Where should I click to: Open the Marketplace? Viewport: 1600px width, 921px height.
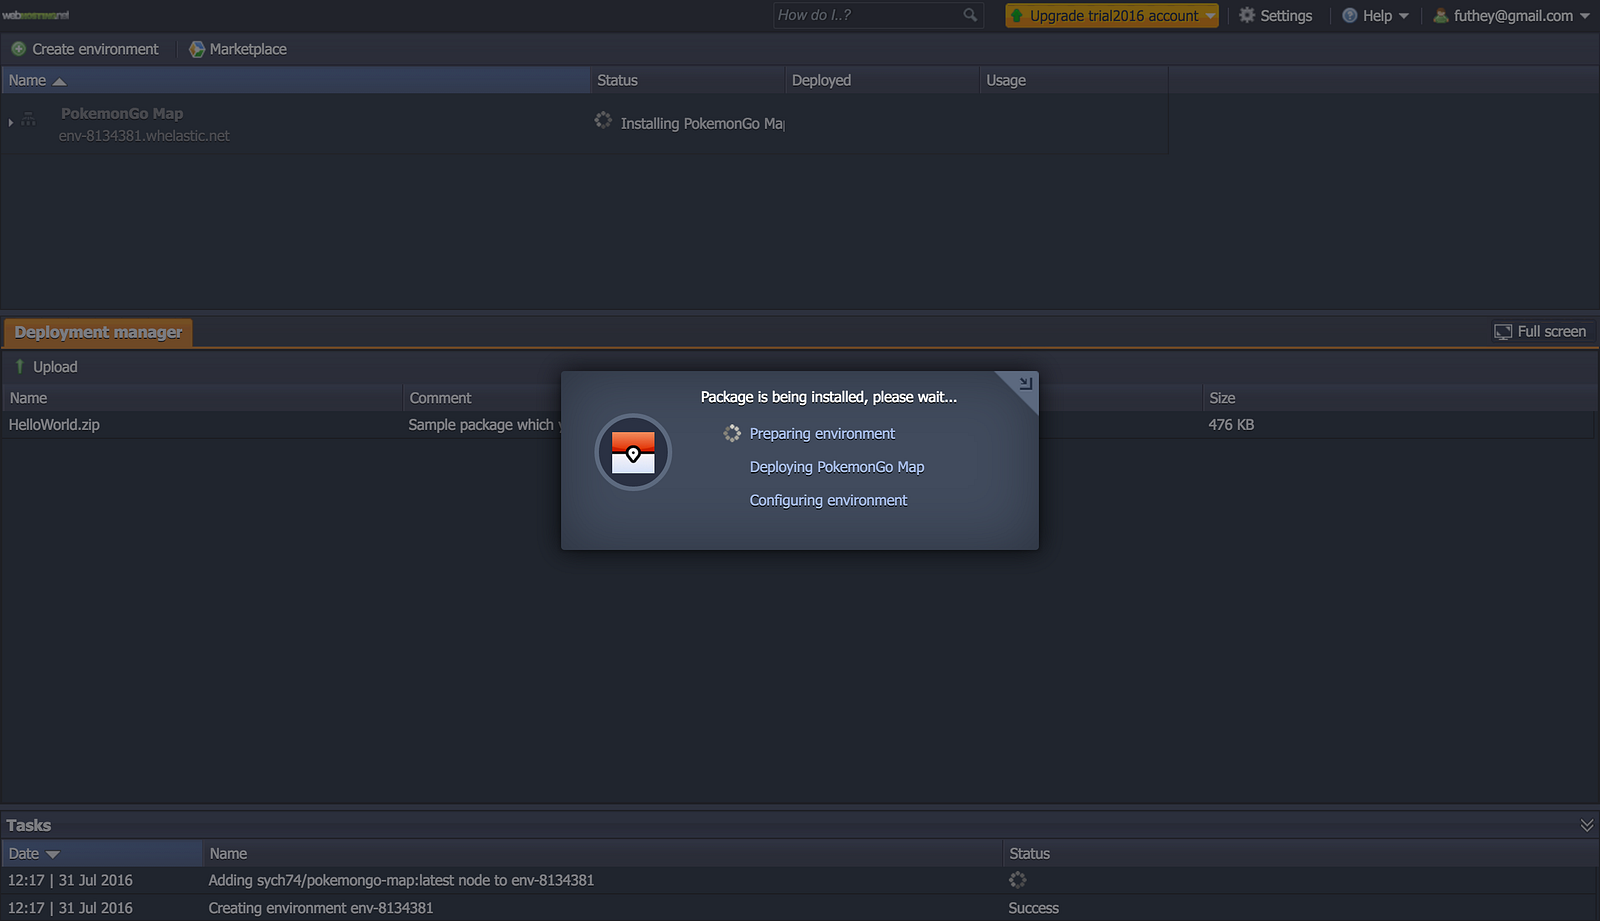238,49
